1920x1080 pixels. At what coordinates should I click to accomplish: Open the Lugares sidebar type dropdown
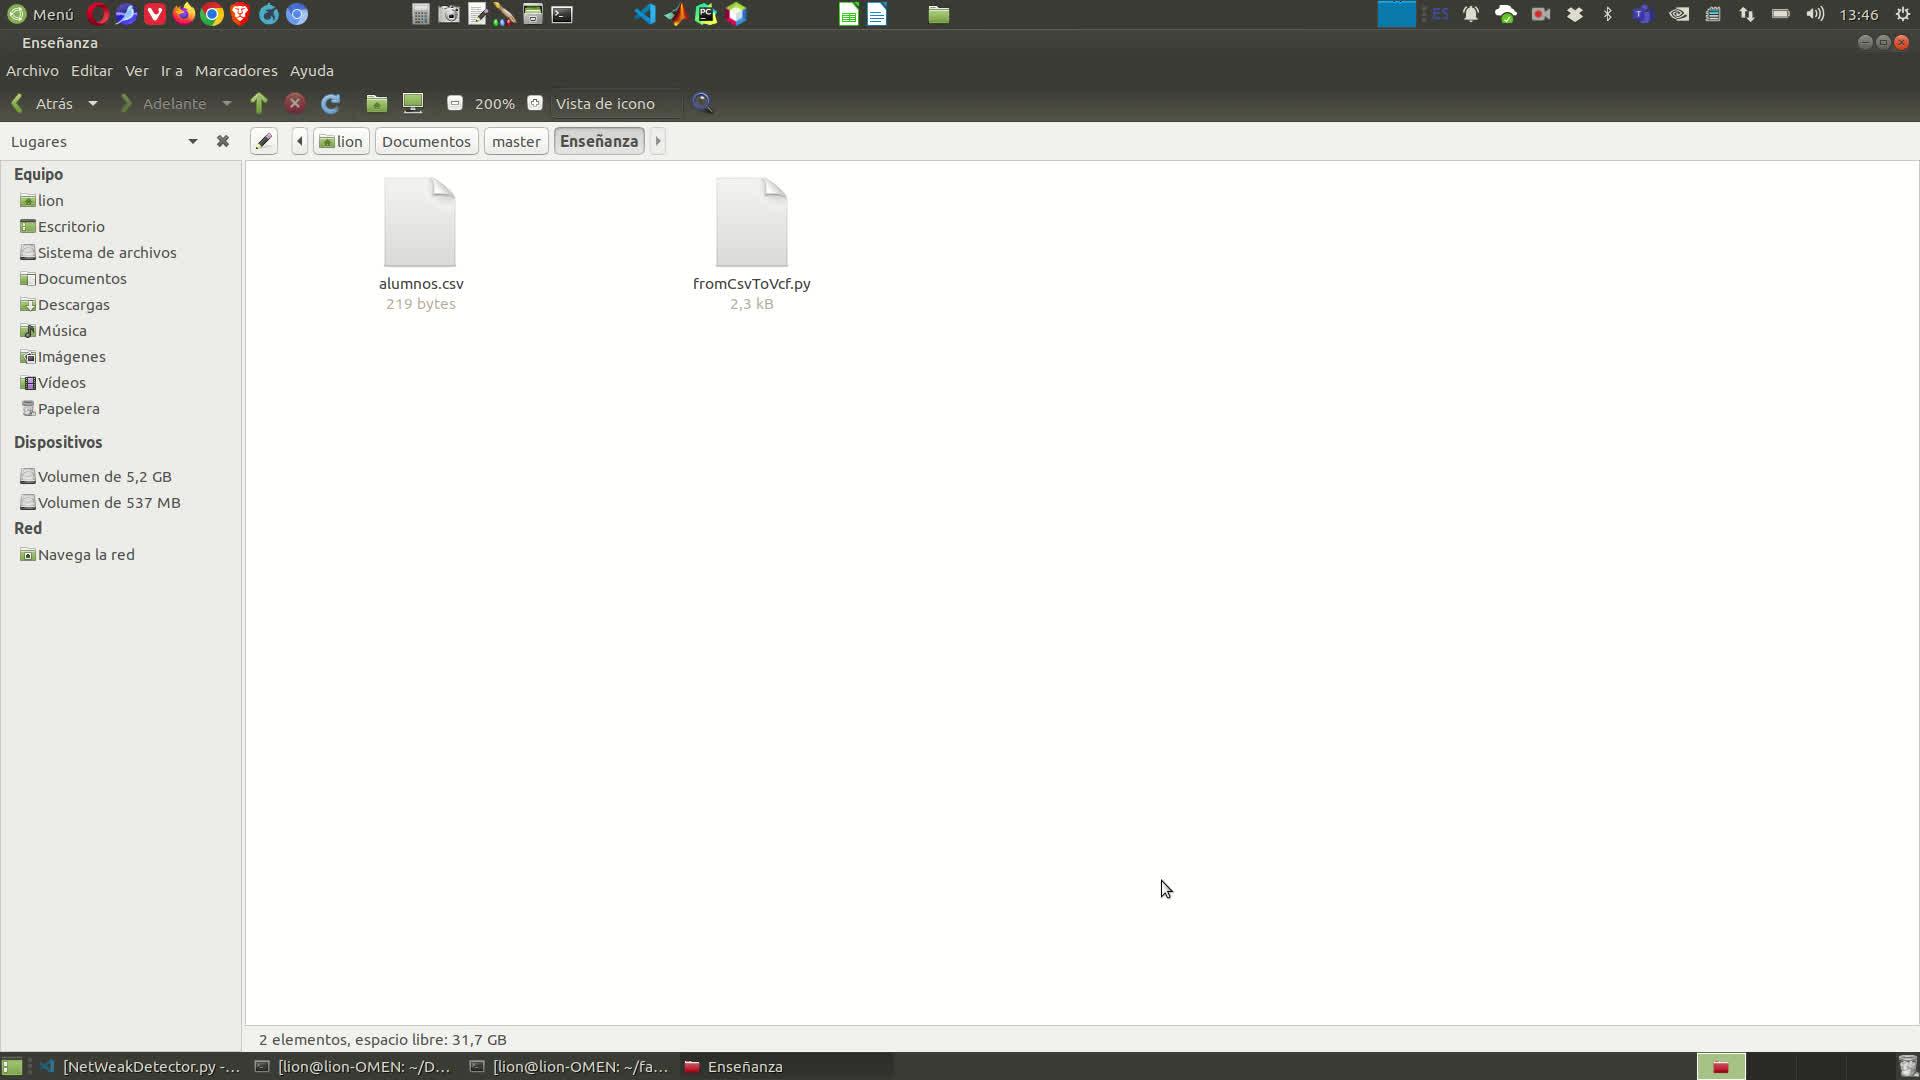[192, 141]
